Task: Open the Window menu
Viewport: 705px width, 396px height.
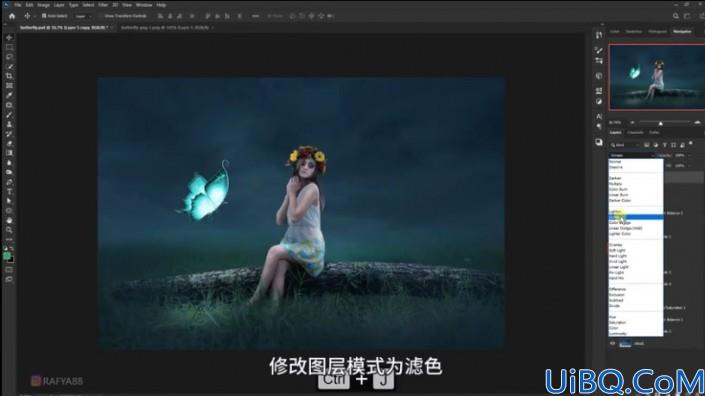Action: pos(144,5)
